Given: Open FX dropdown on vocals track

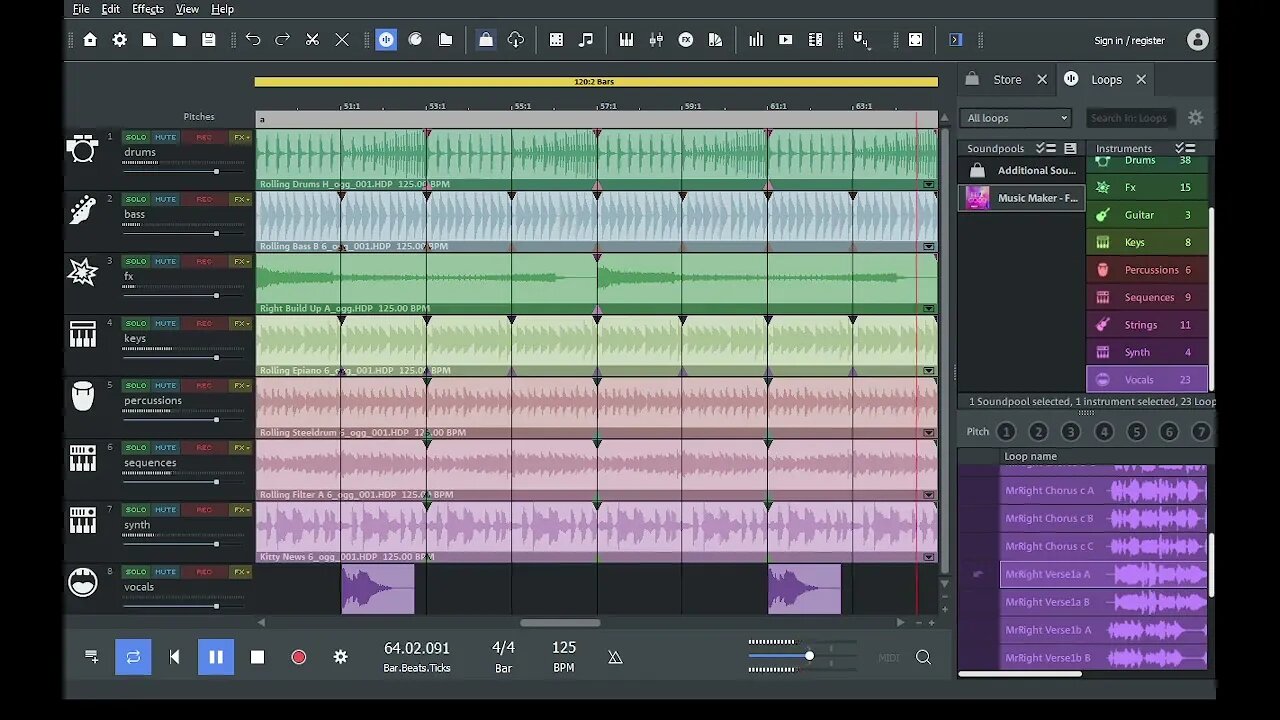Looking at the screenshot, I should tap(241, 571).
